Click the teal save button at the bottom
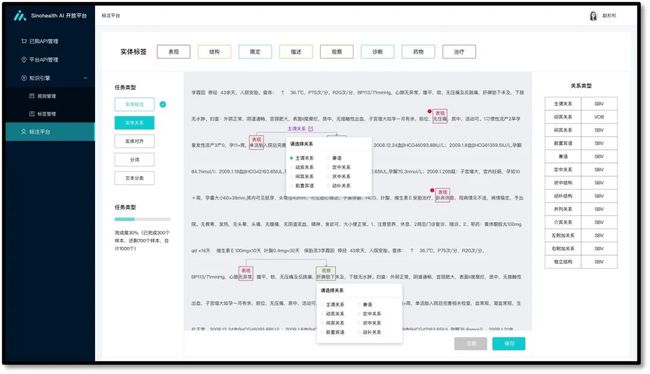This screenshot has width=650, height=374. (x=509, y=343)
